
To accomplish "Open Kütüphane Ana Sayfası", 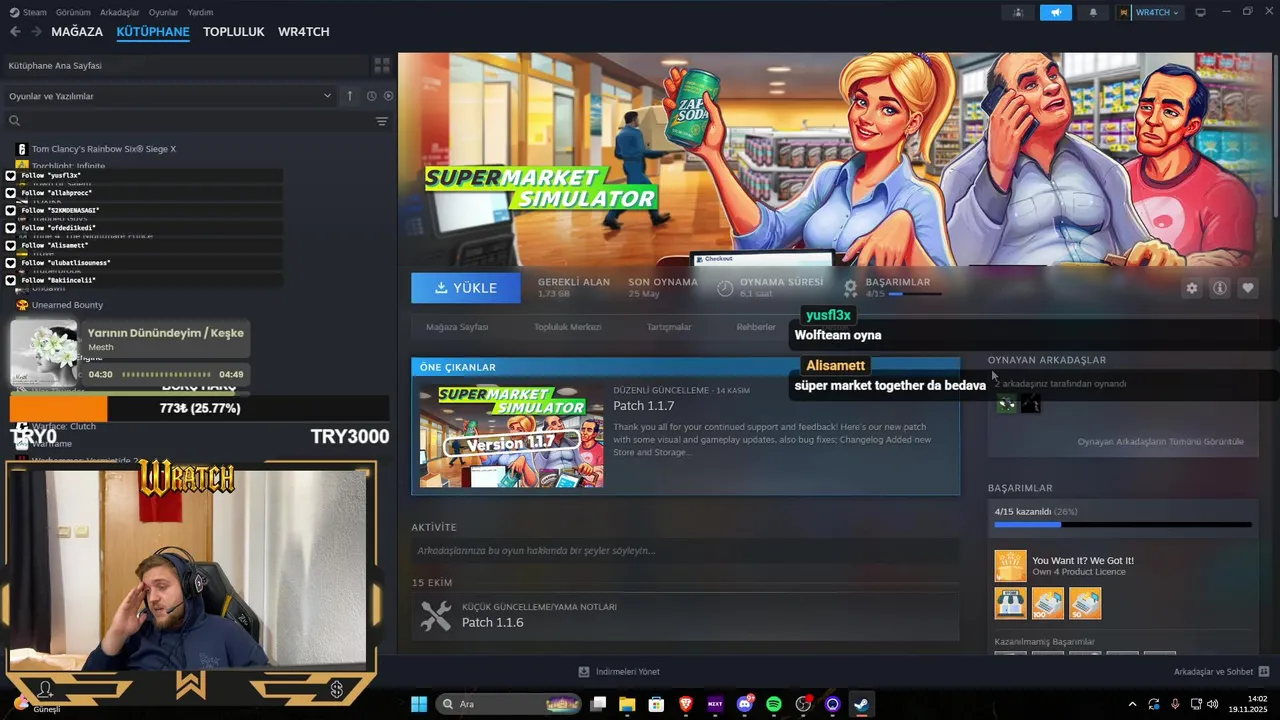I will 185,65.
